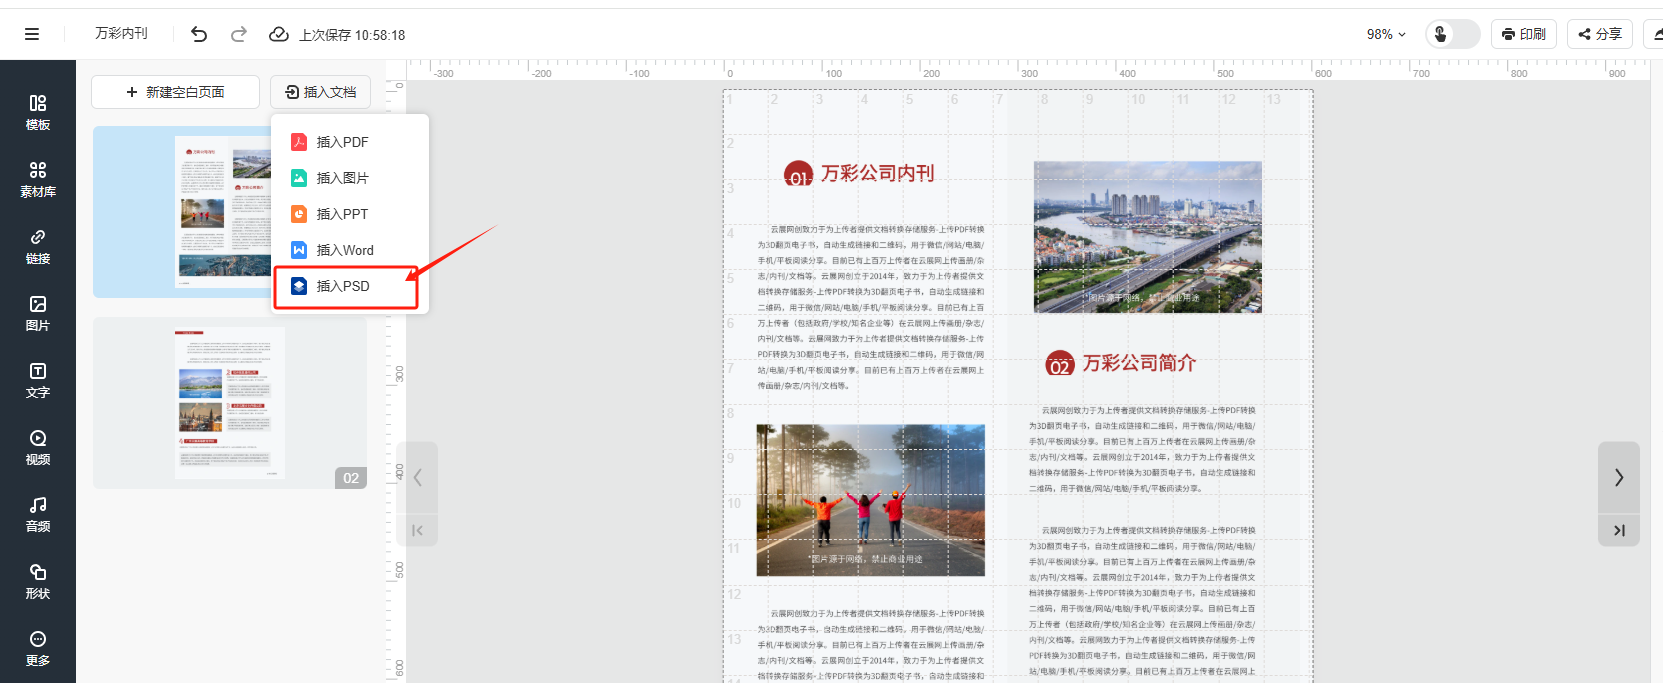The height and width of the screenshot is (683, 1663).
Task: Open the hamburger menu icon
Action: (x=32, y=34)
